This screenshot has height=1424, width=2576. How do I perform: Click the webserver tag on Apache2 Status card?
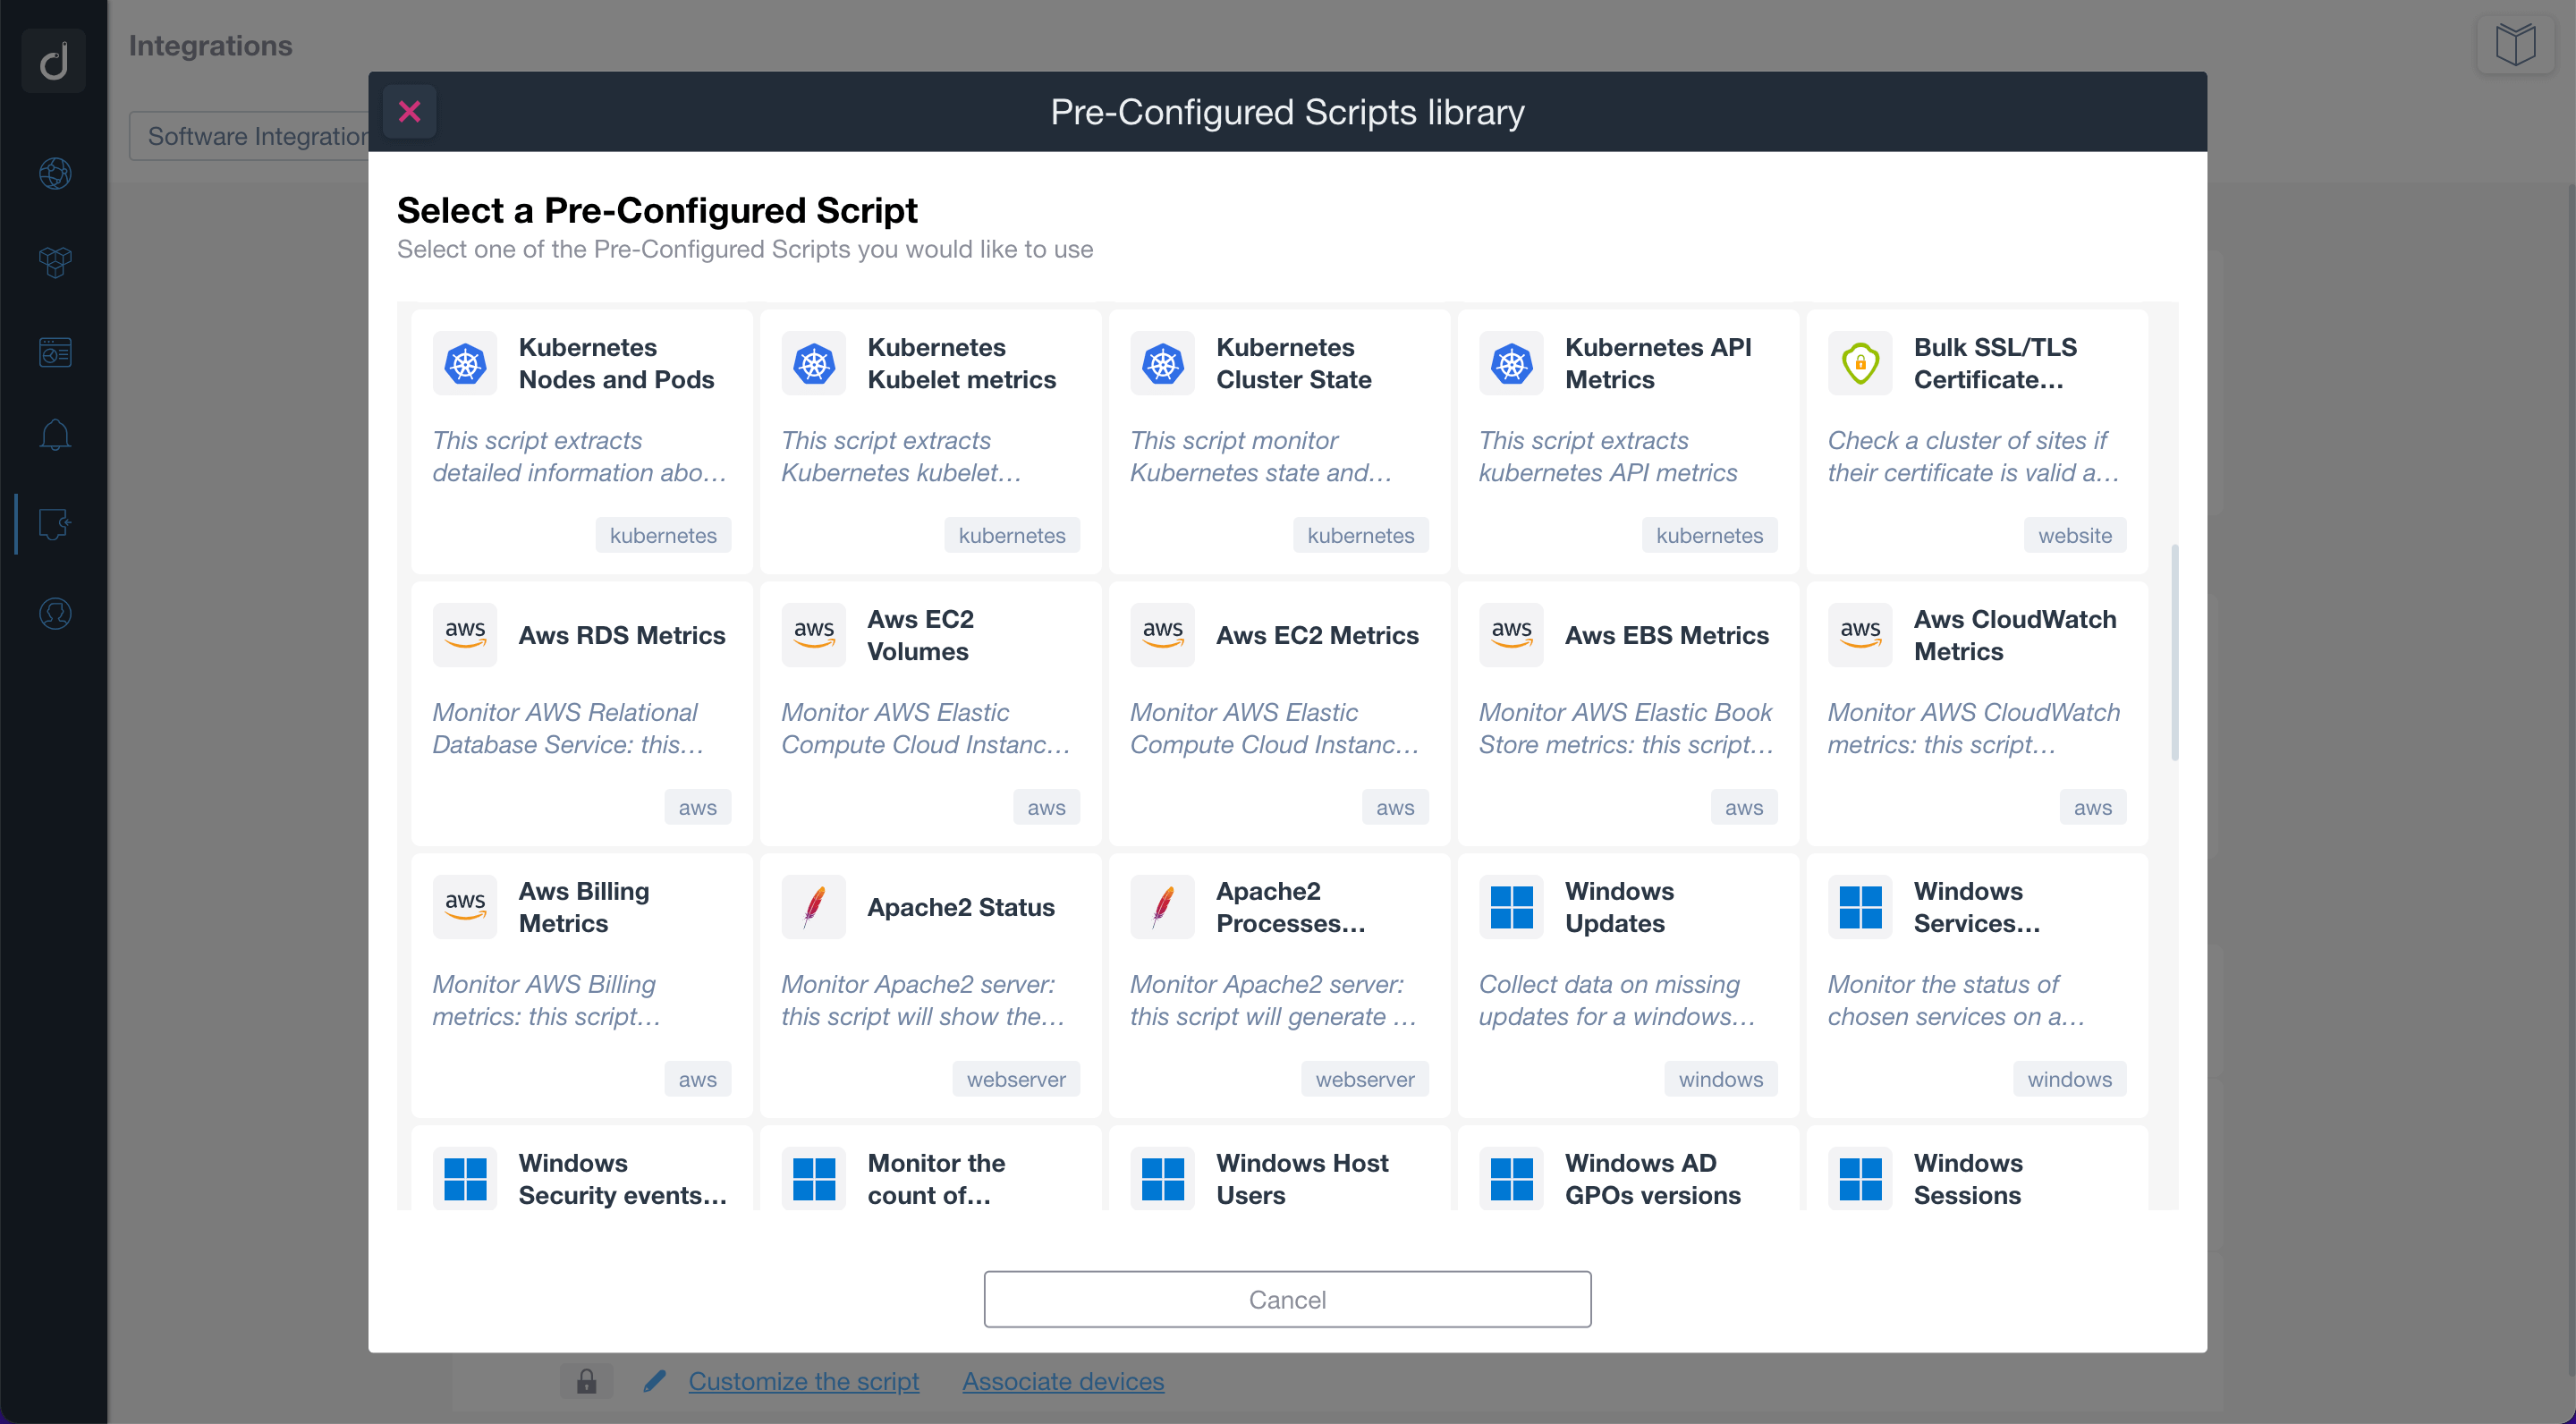pyautogui.click(x=1016, y=1079)
